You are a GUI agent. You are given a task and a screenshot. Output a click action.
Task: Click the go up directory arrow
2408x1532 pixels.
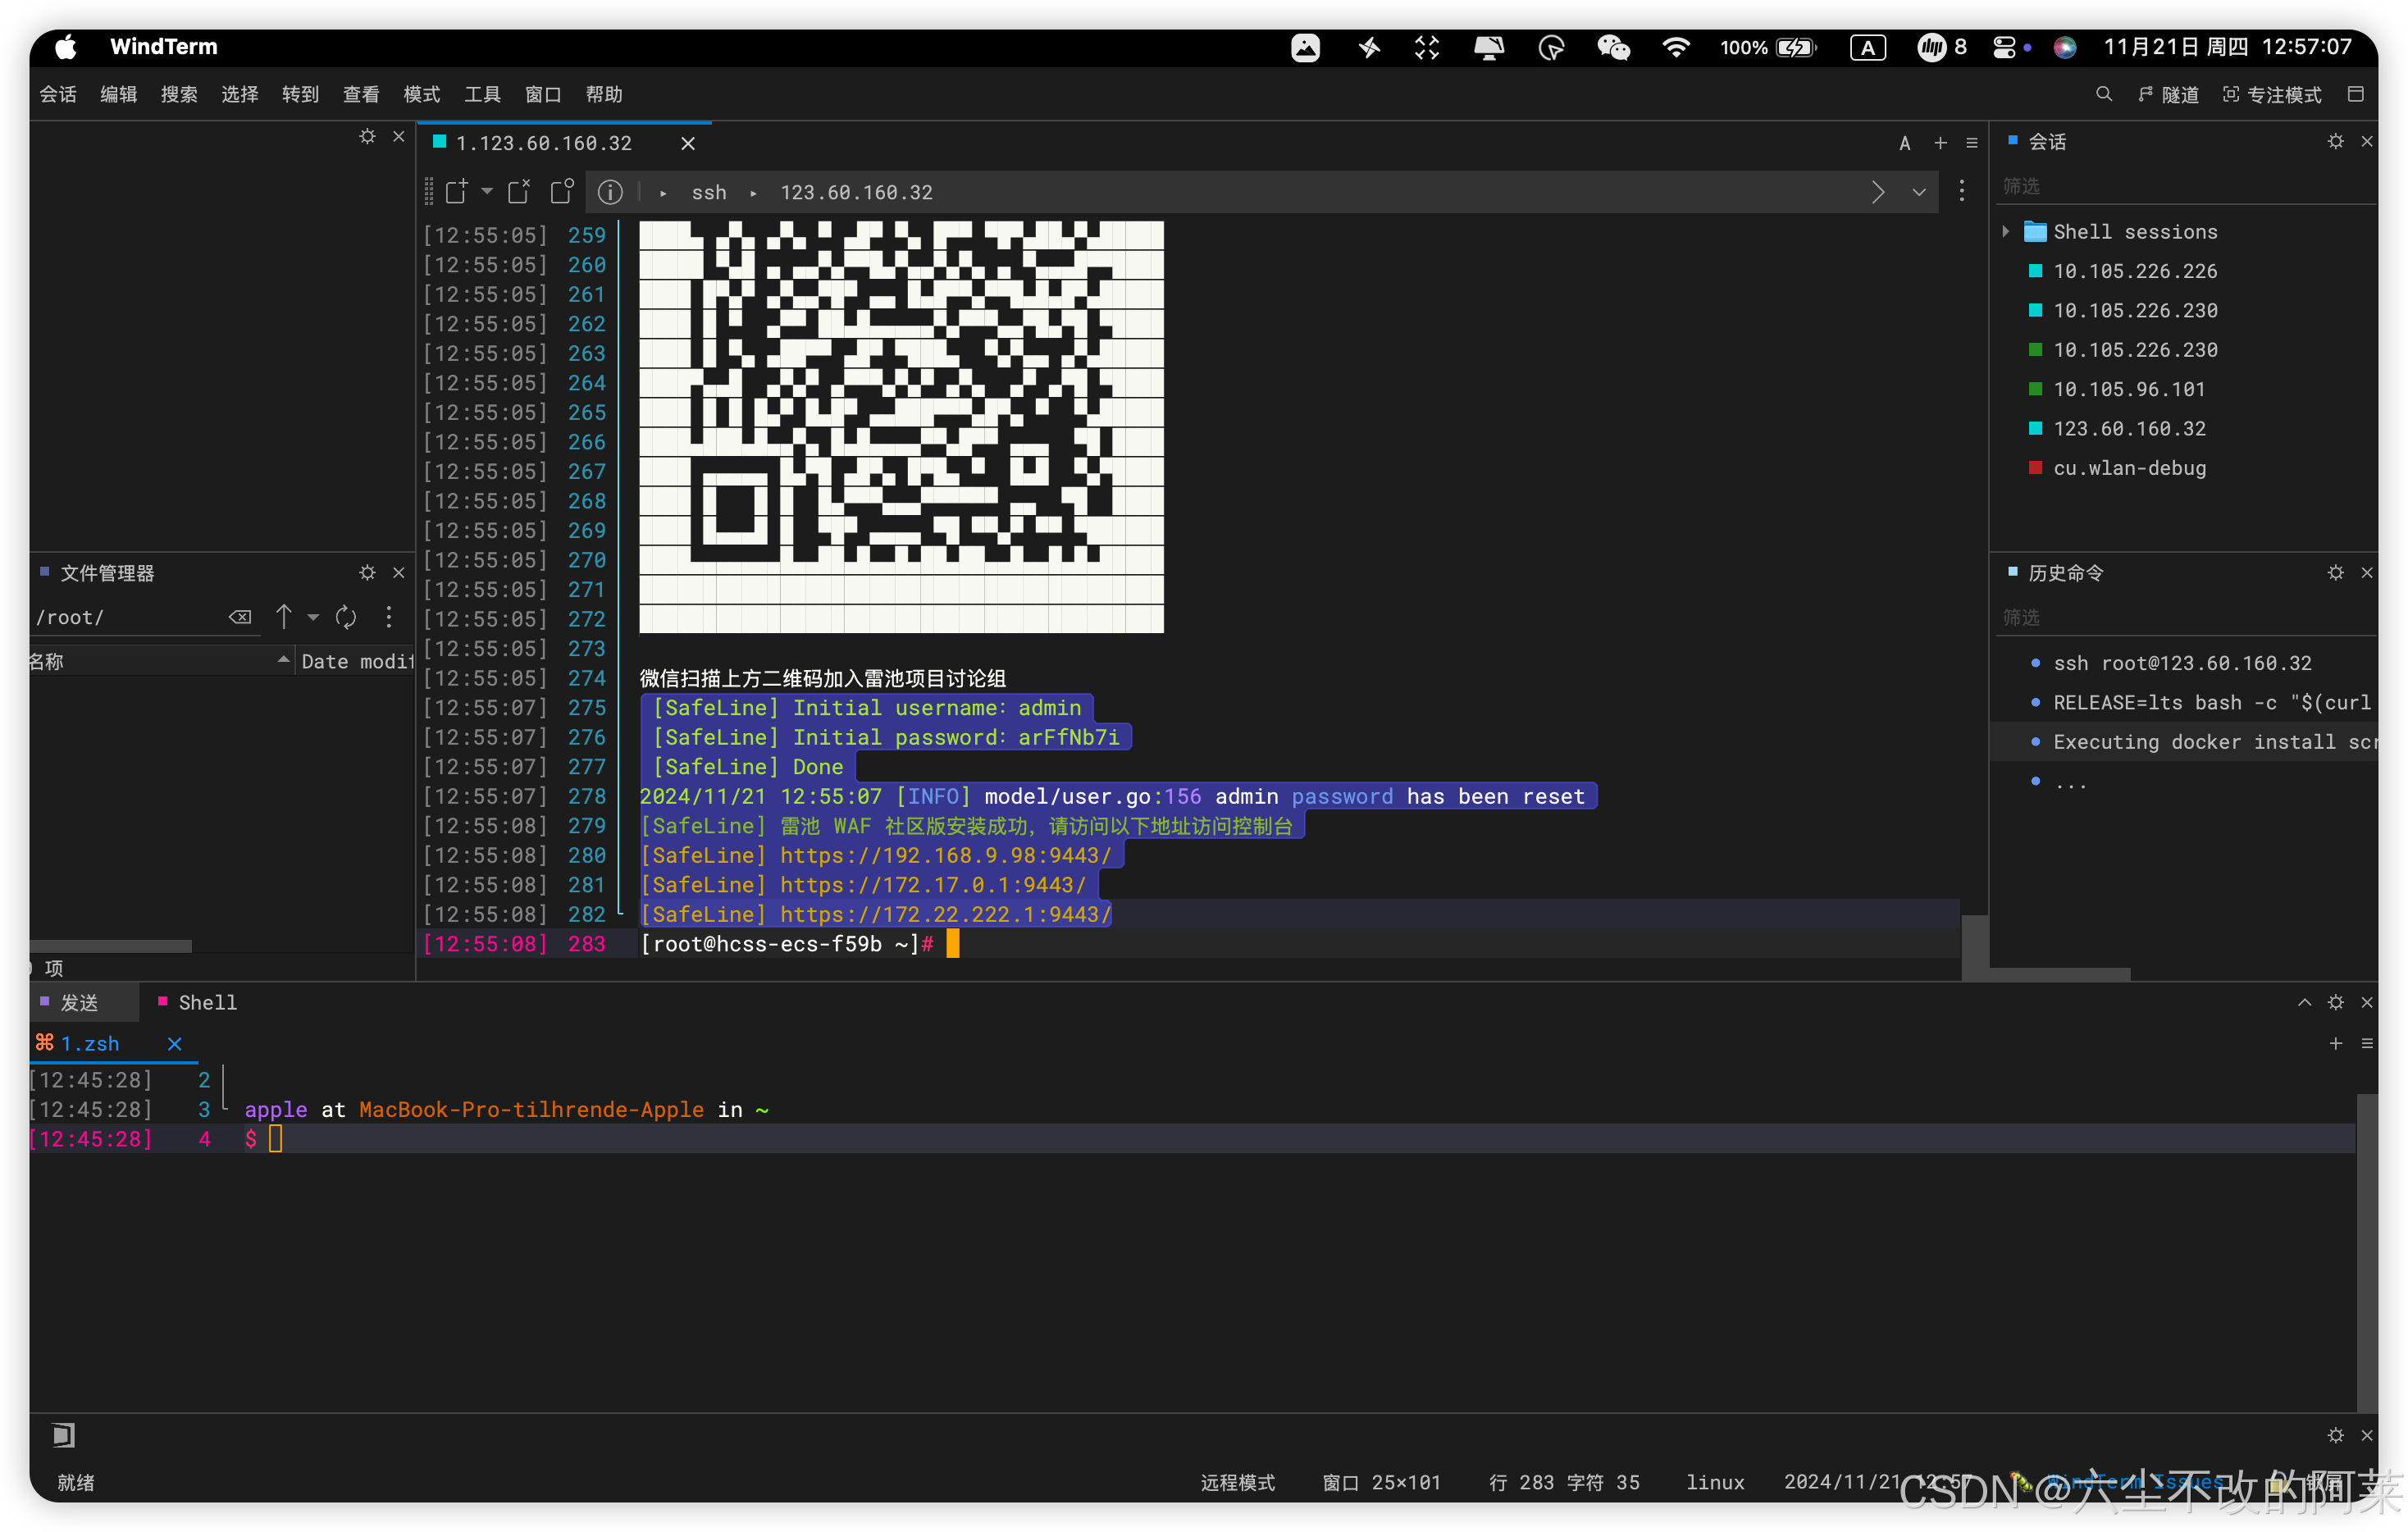coord(284,617)
